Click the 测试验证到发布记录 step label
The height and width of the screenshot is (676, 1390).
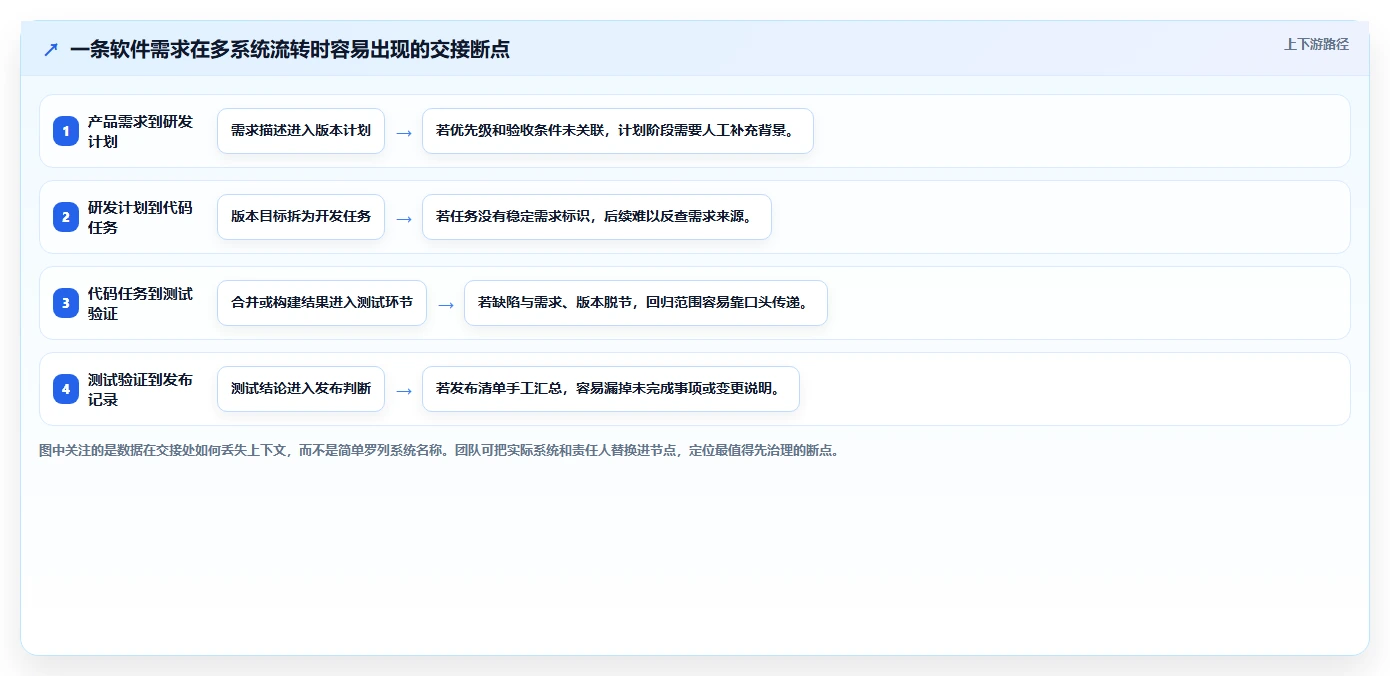(x=141, y=389)
